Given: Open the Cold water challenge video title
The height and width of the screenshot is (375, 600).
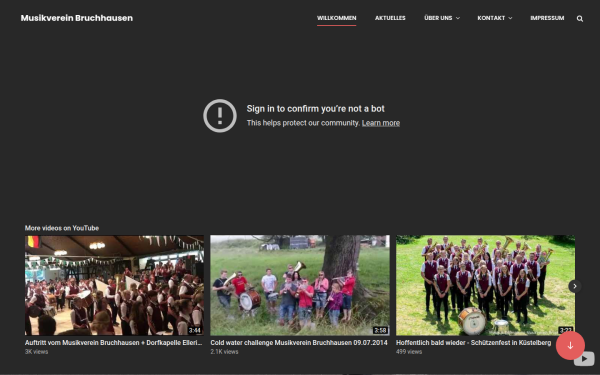Looking at the screenshot, I should [x=299, y=342].
